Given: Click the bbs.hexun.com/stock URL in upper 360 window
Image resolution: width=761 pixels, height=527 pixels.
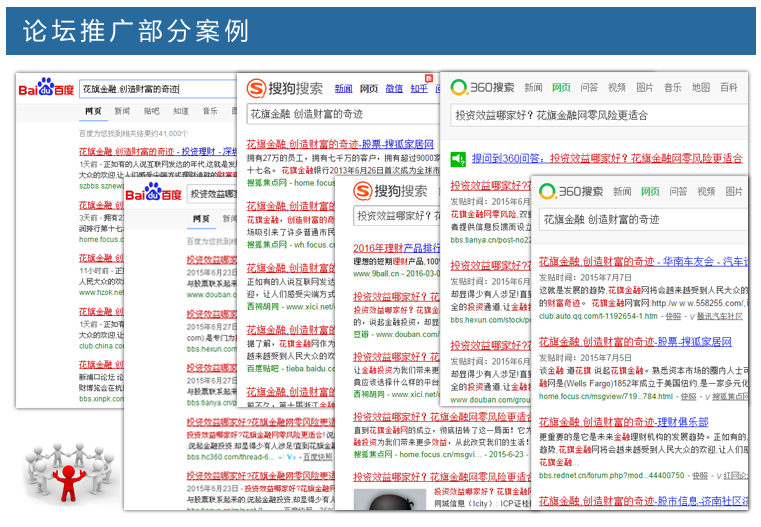Looking at the screenshot, I should tap(491, 320).
